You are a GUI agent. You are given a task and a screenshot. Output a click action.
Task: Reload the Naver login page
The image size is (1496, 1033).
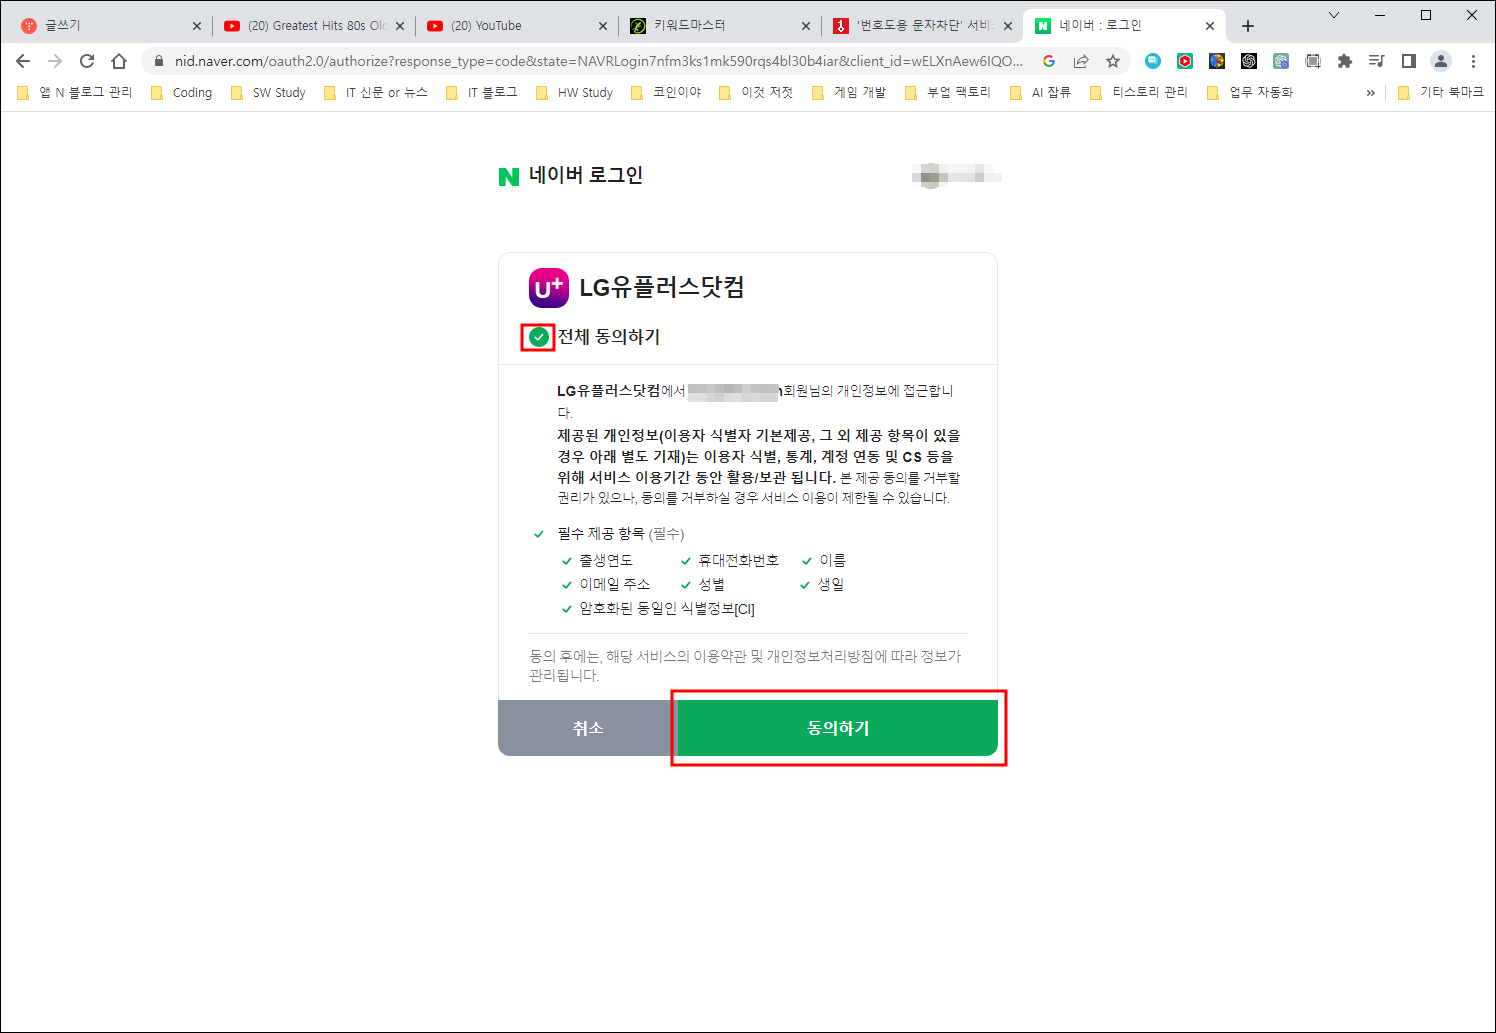(x=87, y=61)
